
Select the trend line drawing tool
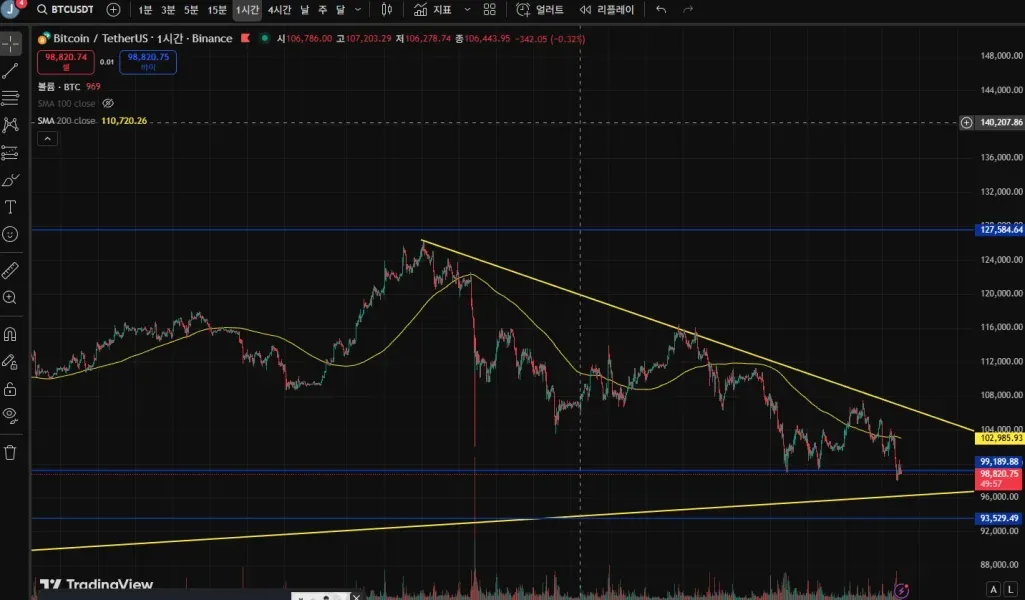10,71
